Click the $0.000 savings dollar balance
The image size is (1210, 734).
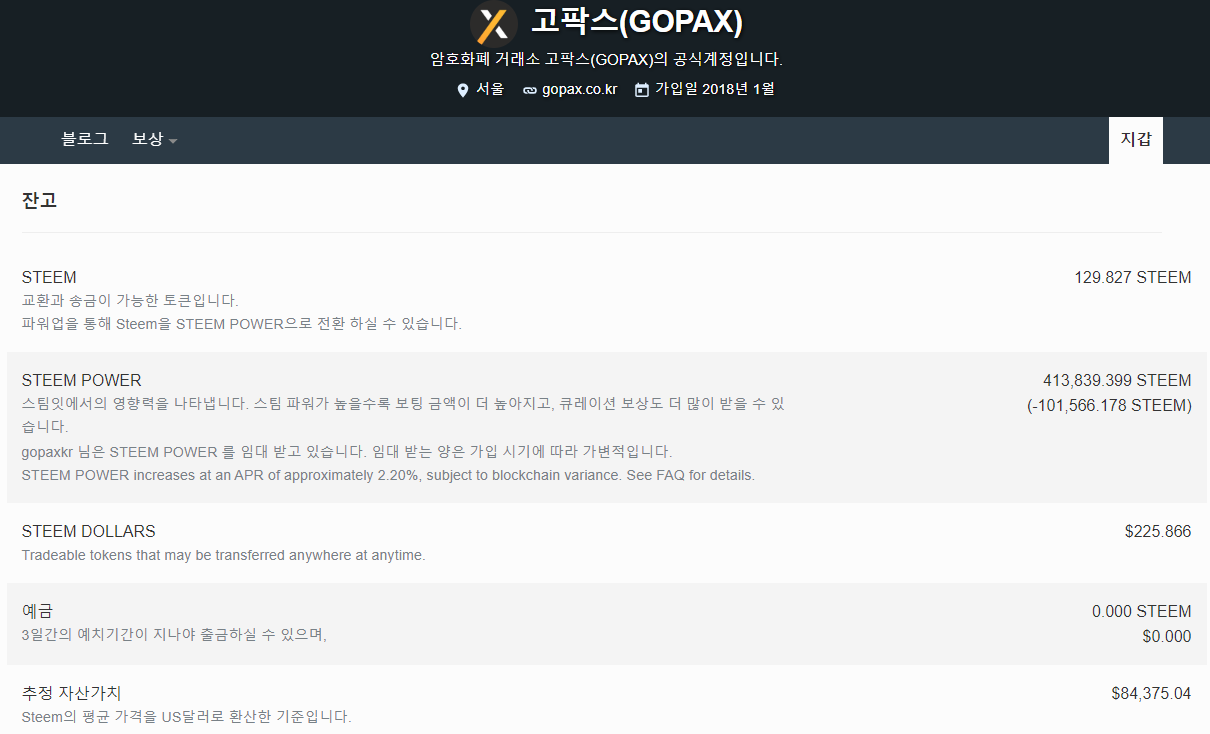click(x=1167, y=636)
